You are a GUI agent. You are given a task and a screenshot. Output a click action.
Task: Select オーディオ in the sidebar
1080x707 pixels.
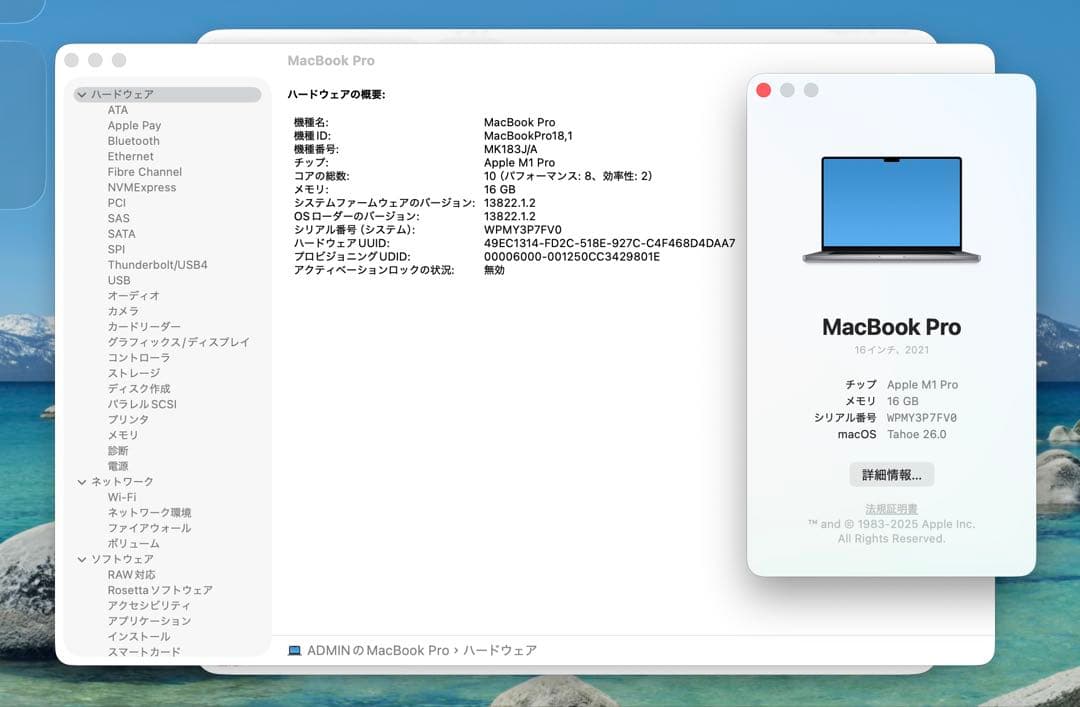(134, 296)
